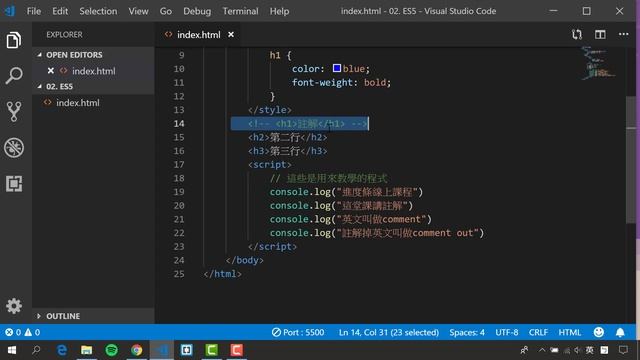The height and width of the screenshot is (360, 640).
Task: Click the feedback smiley icon
Action: pyautogui.click(x=599, y=332)
